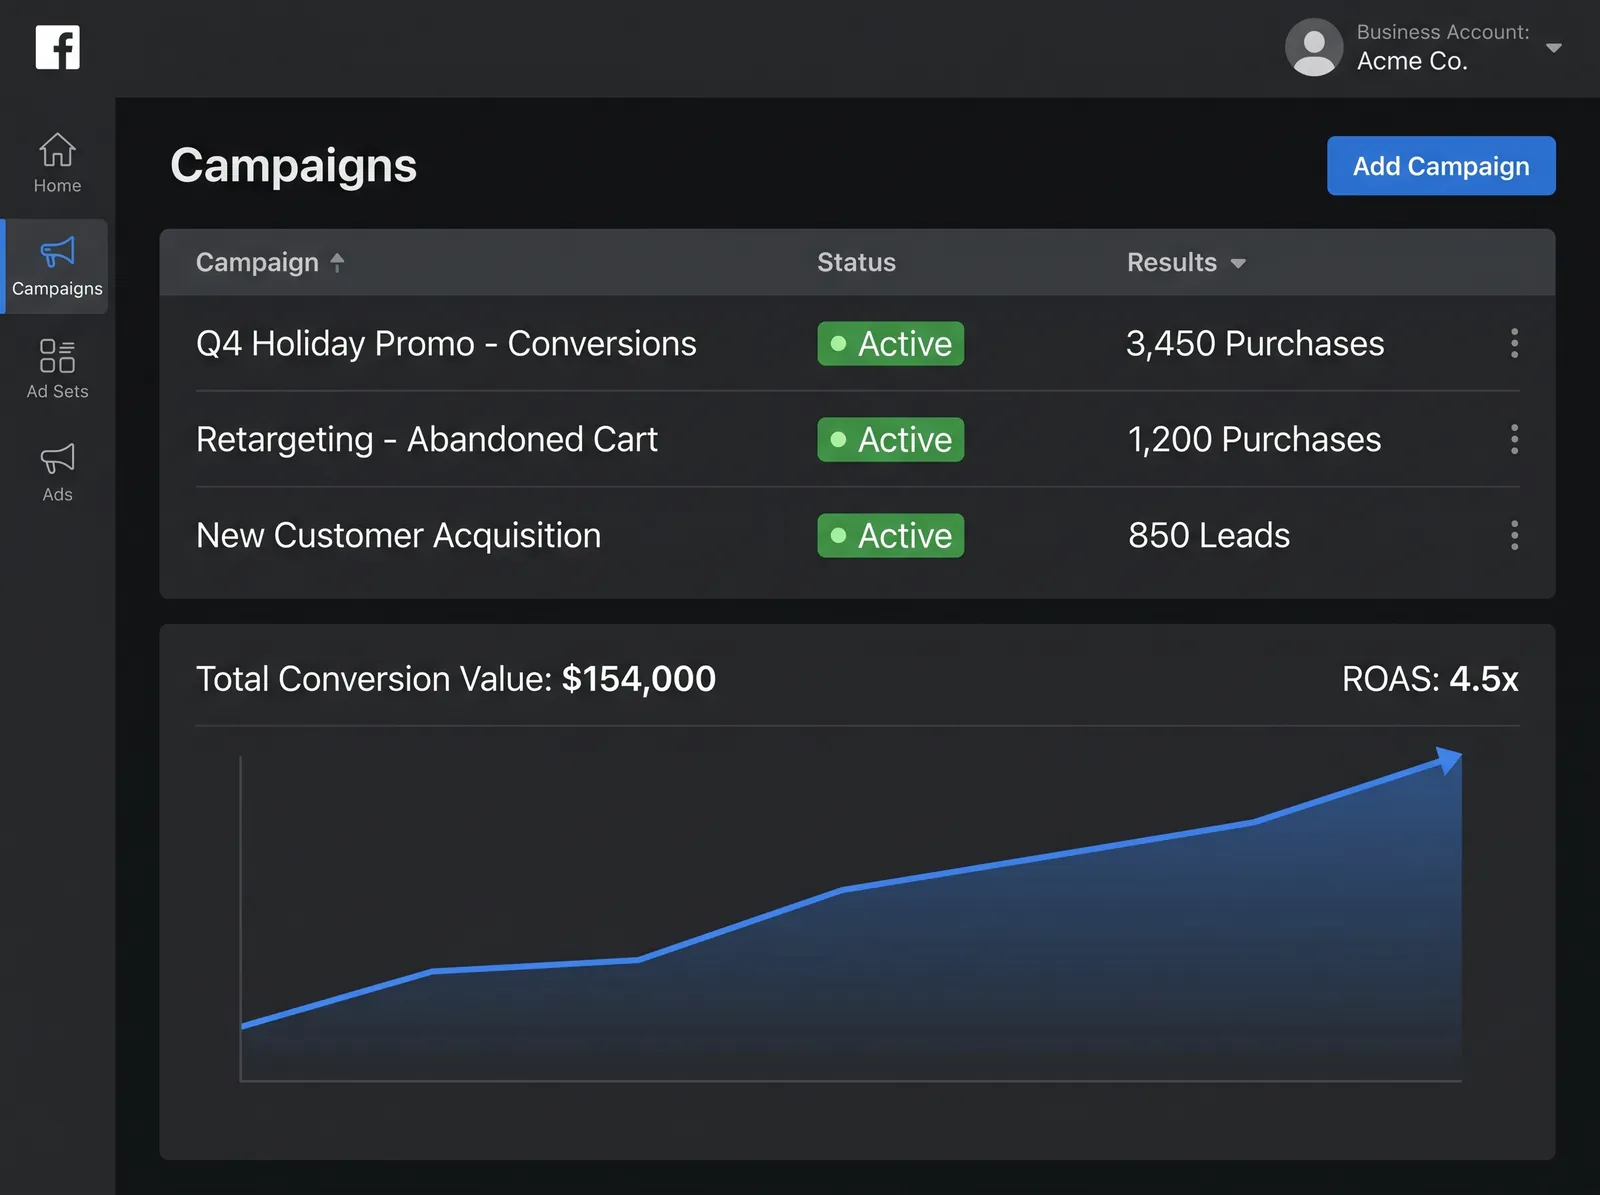Select the 1,200 Purchases result
The height and width of the screenshot is (1195, 1600).
[x=1254, y=439]
